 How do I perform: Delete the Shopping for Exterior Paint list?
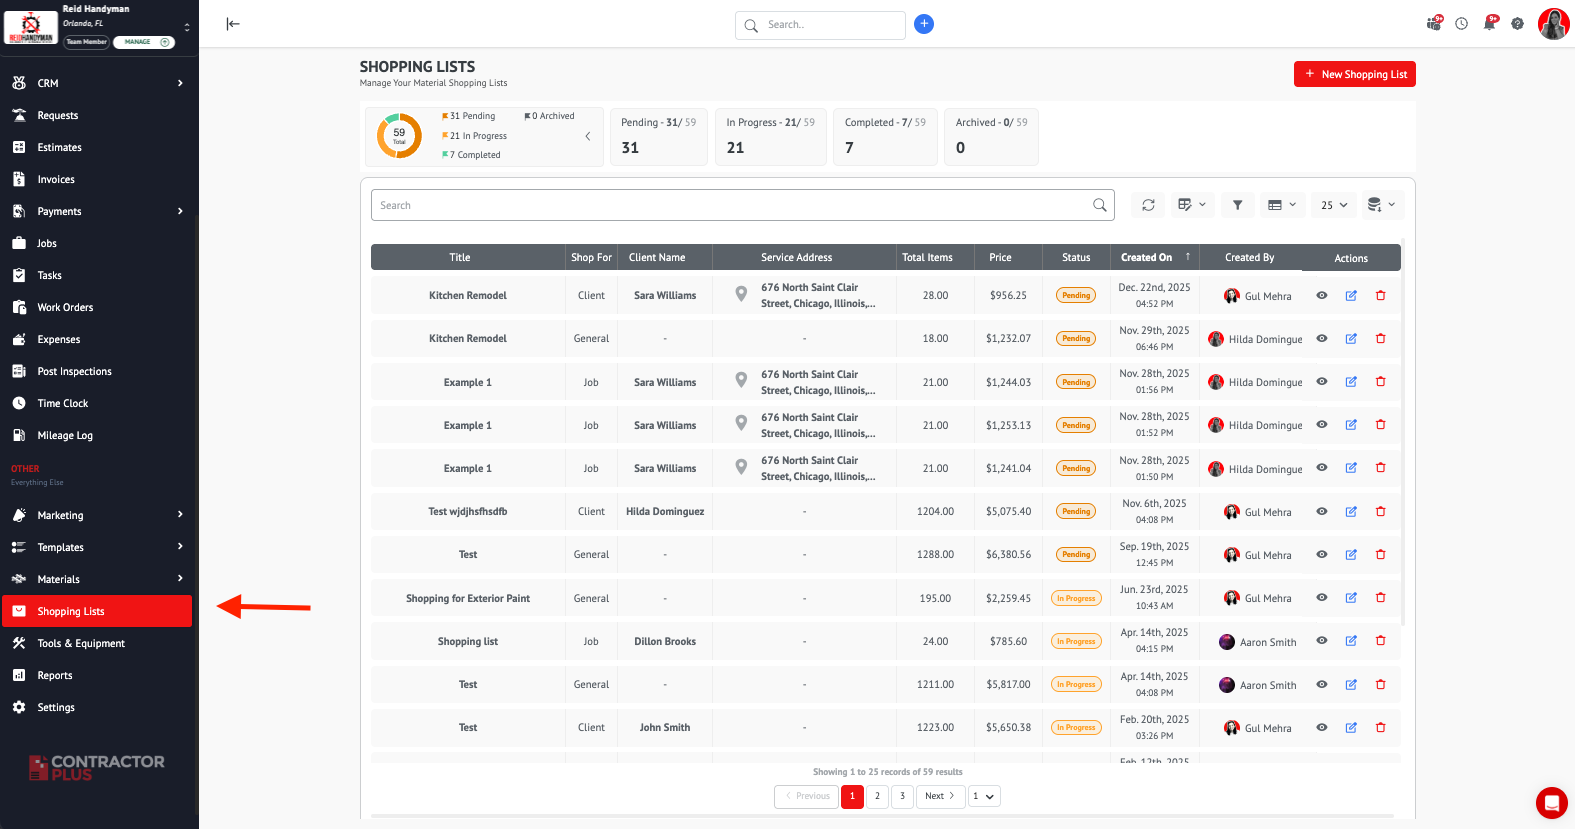point(1380,598)
